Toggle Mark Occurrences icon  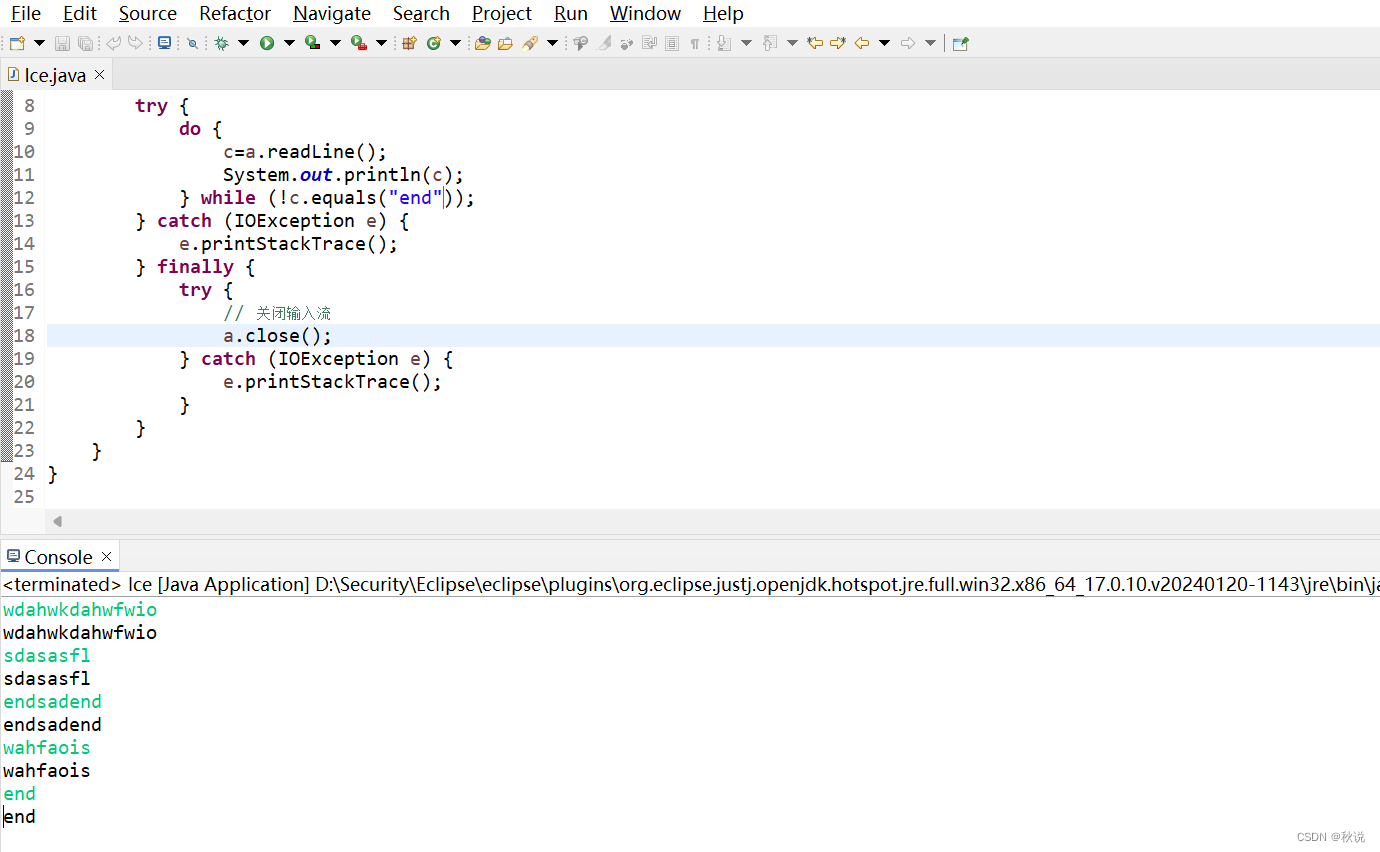tap(580, 43)
